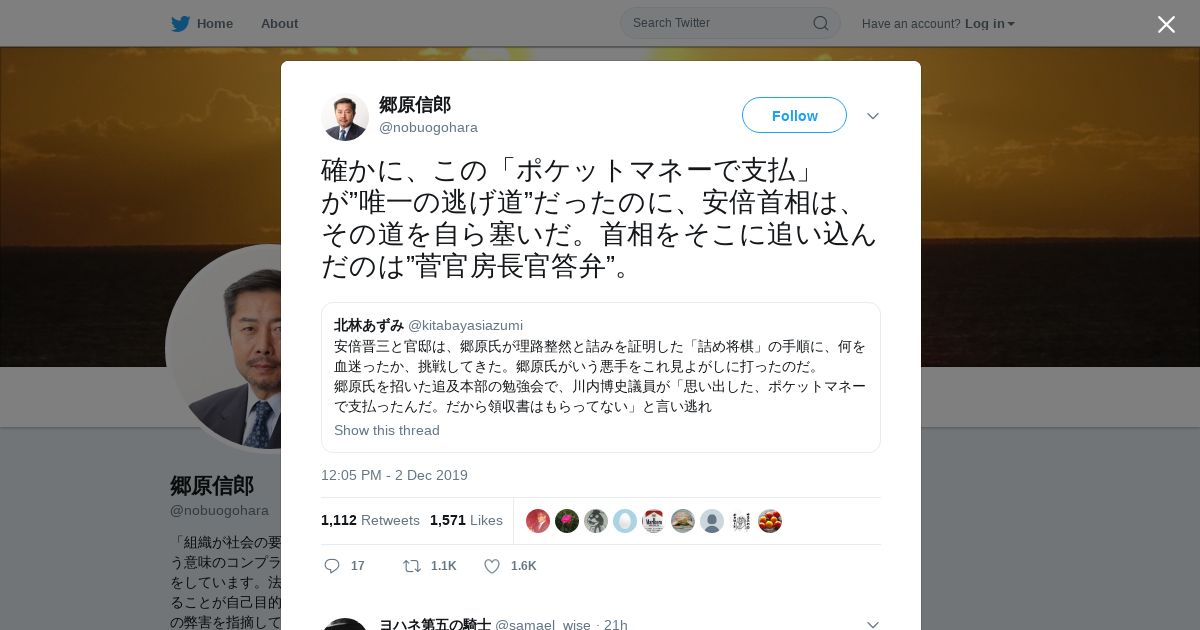Click the first liker's red avatar

tap(538, 521)
